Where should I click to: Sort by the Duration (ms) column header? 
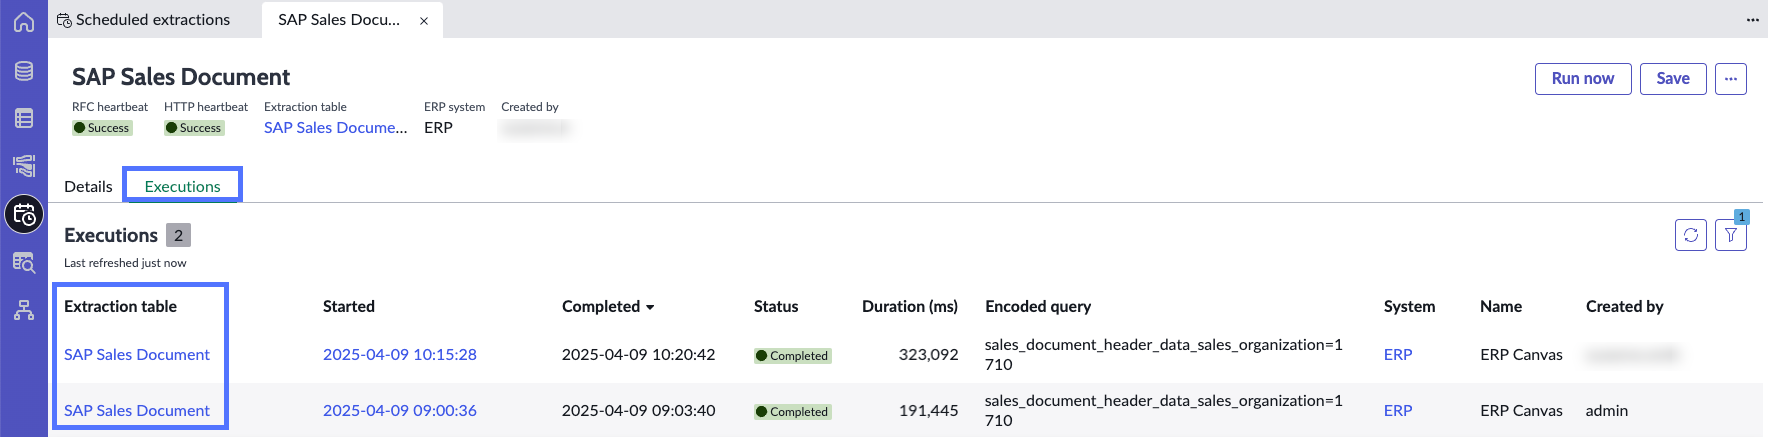point(910,306)
